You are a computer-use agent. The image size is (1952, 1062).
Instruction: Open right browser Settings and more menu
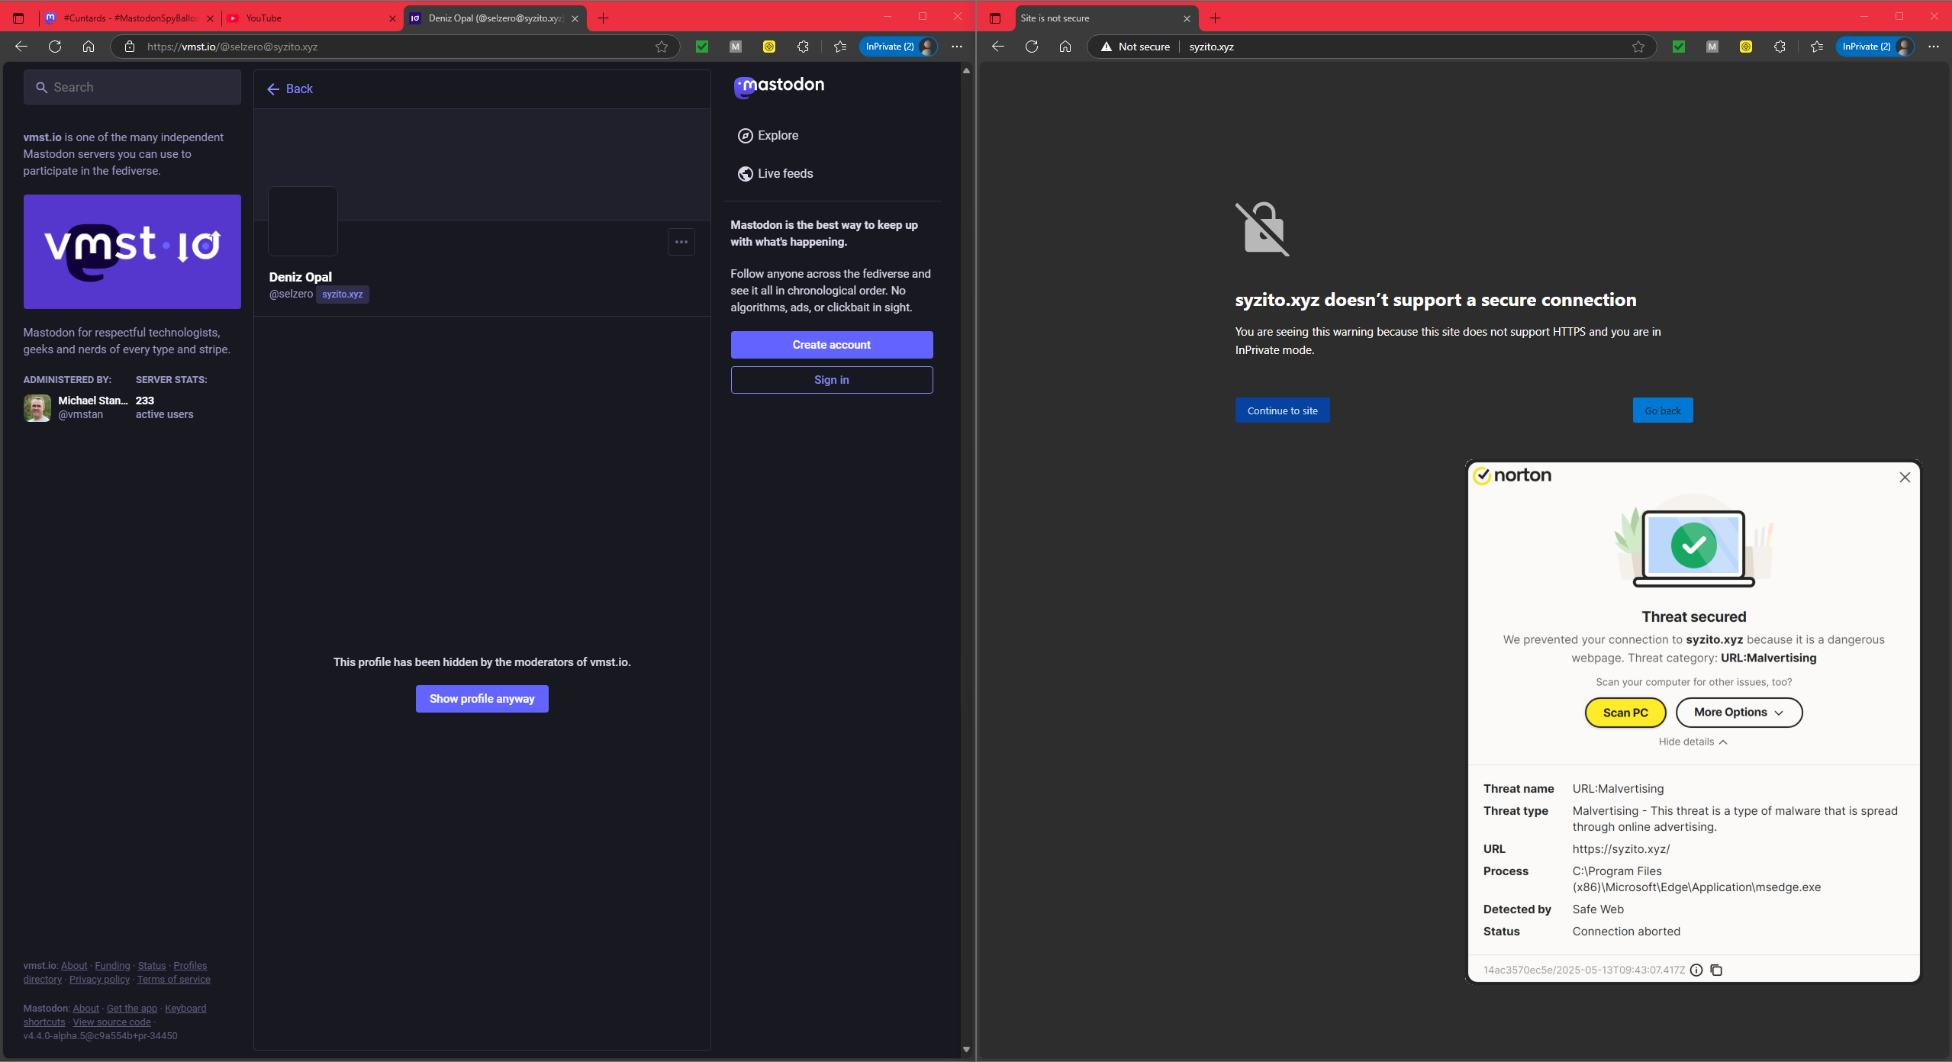1934,46
